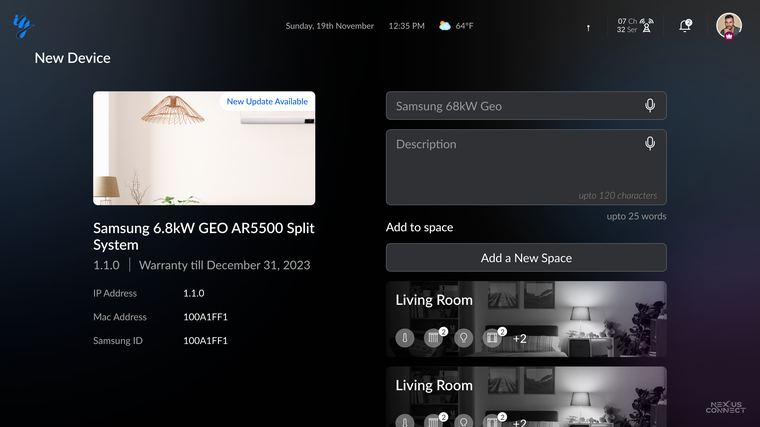Focus the Samsung 68kW Geo name field
The width and height of the screenshot is (760, 427).
tap(526, 106)
